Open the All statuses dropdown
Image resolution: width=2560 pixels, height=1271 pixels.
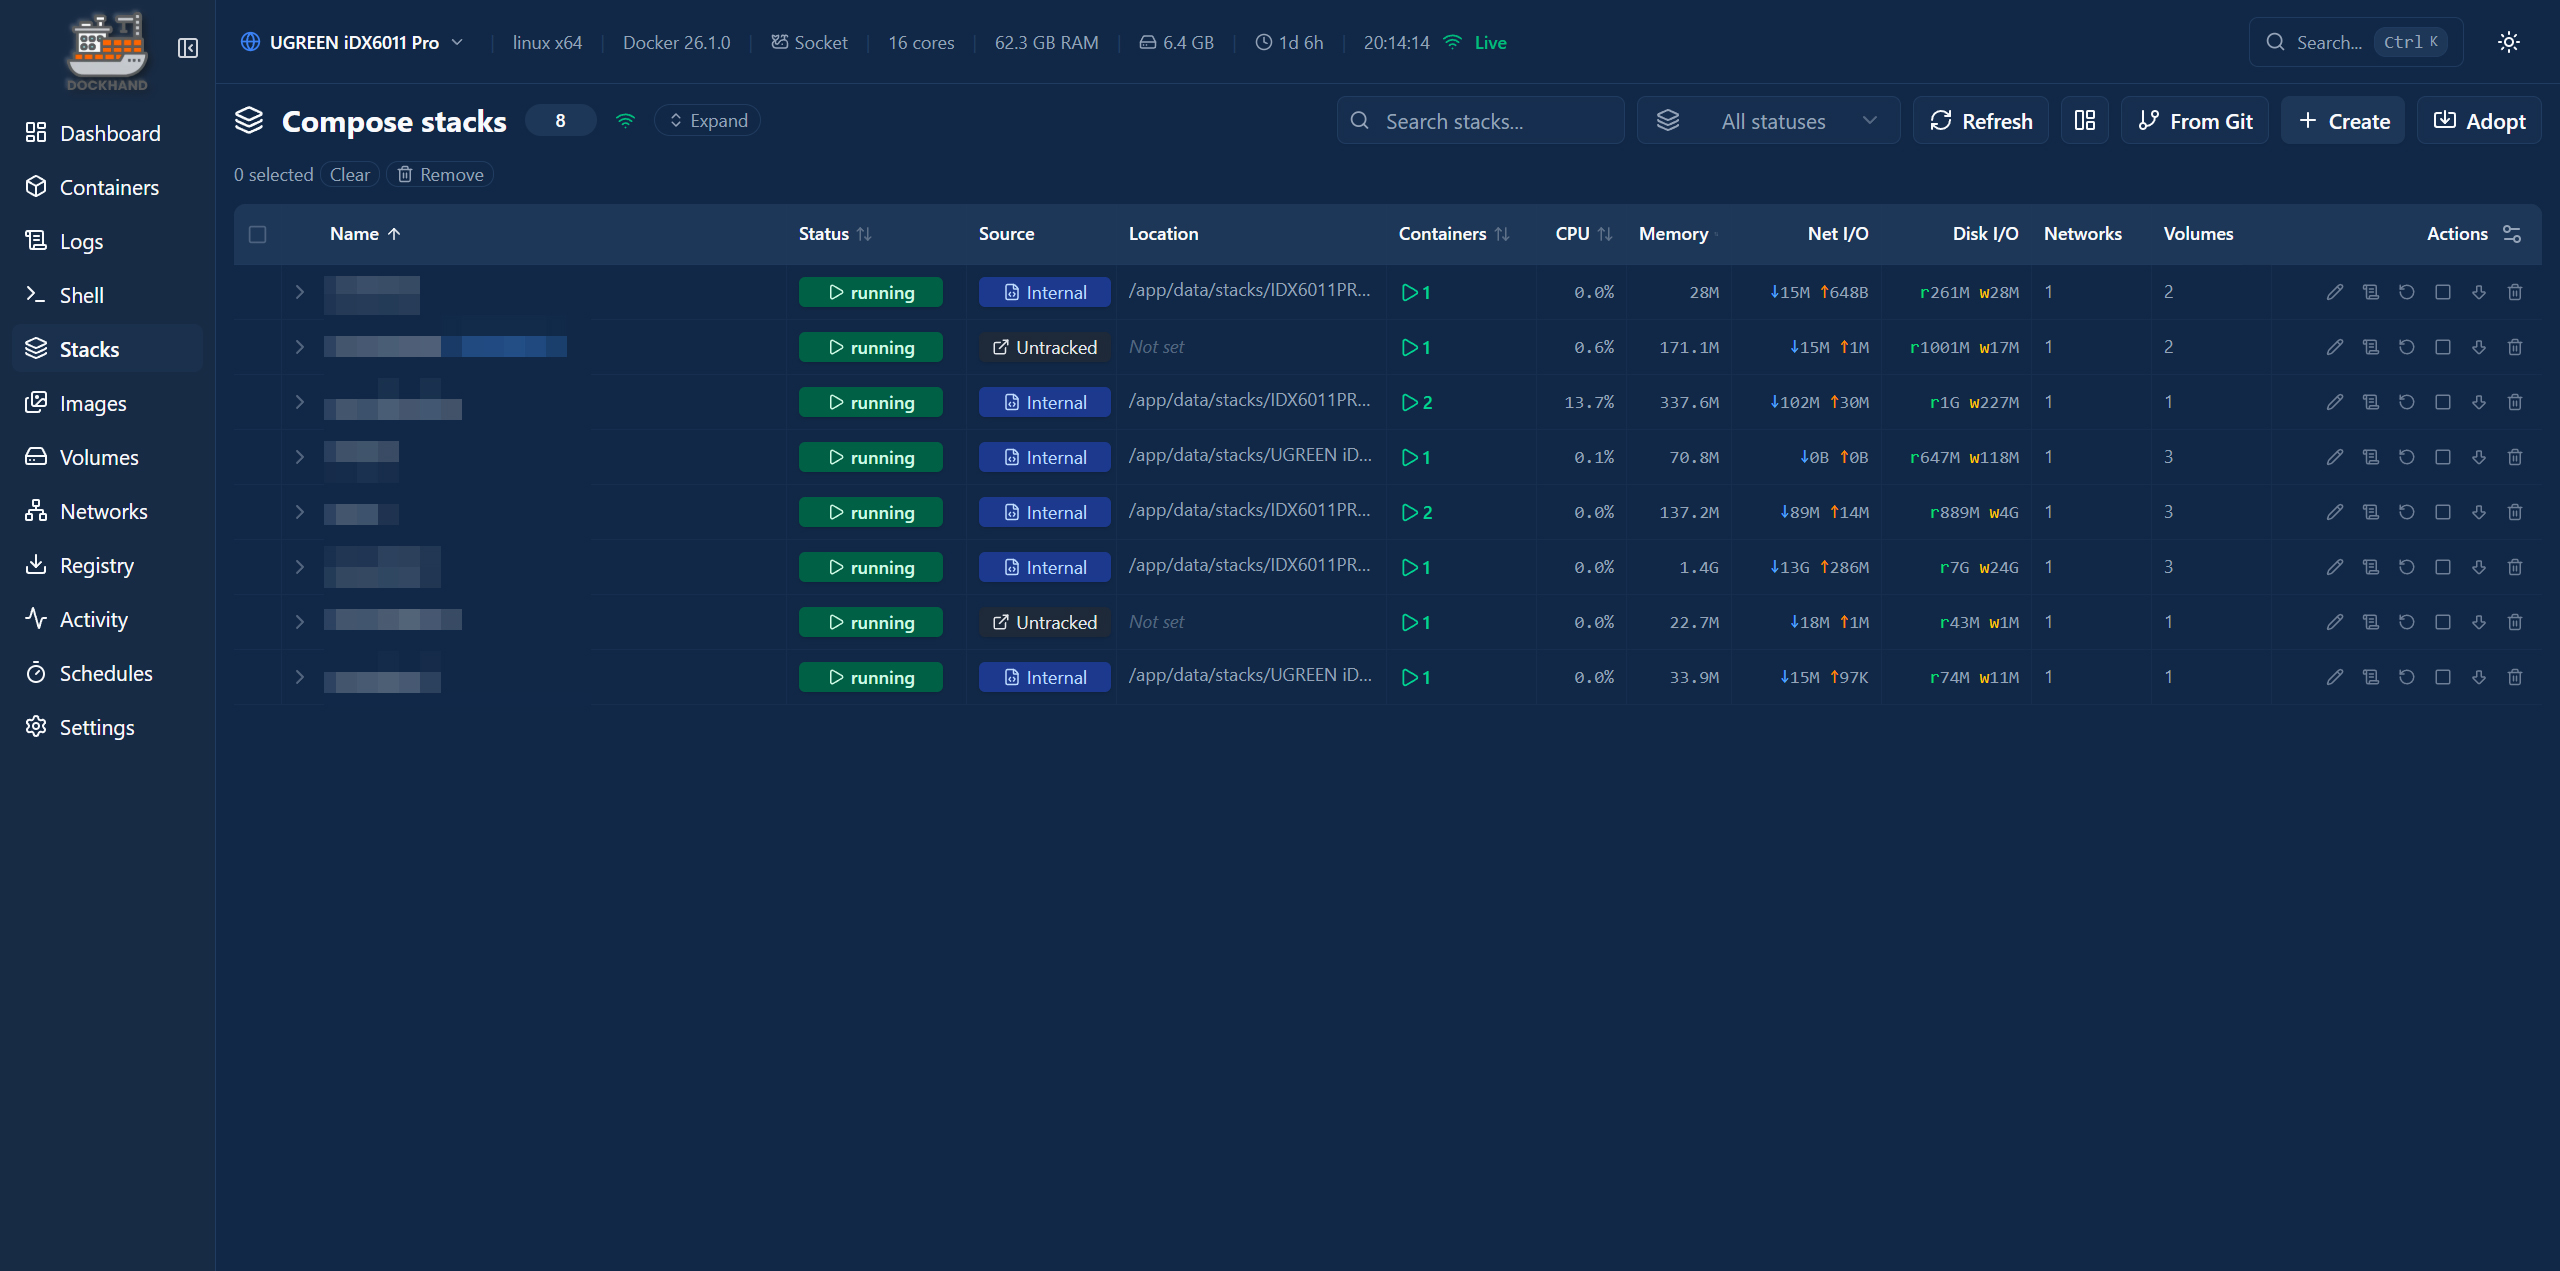coord(1768,121)
